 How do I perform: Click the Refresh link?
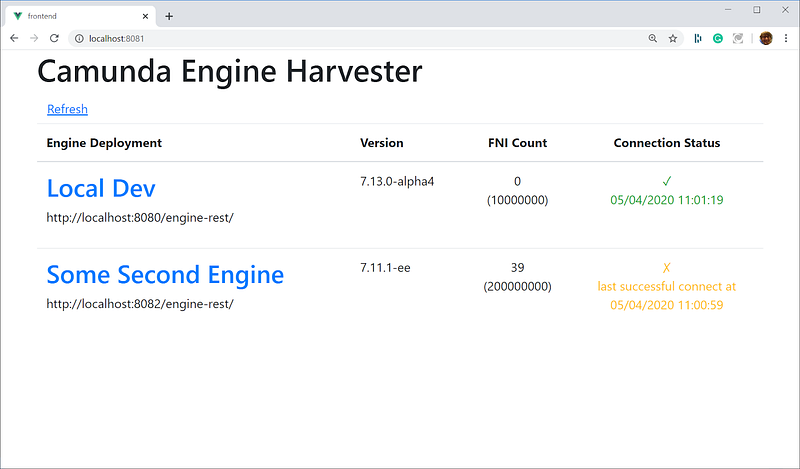(x=67, y=109)
